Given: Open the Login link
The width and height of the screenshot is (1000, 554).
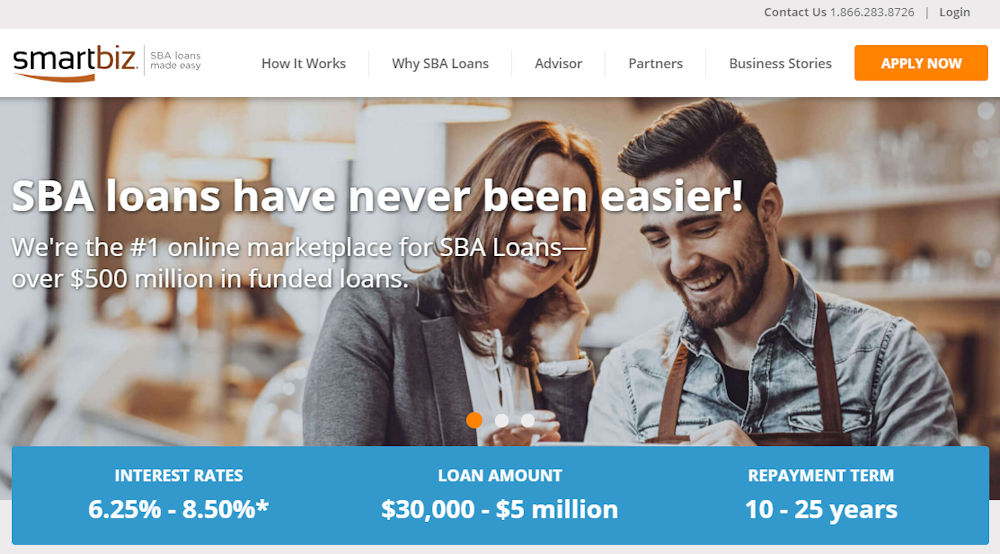Looking at the screenshot, I should coord(954,12).
